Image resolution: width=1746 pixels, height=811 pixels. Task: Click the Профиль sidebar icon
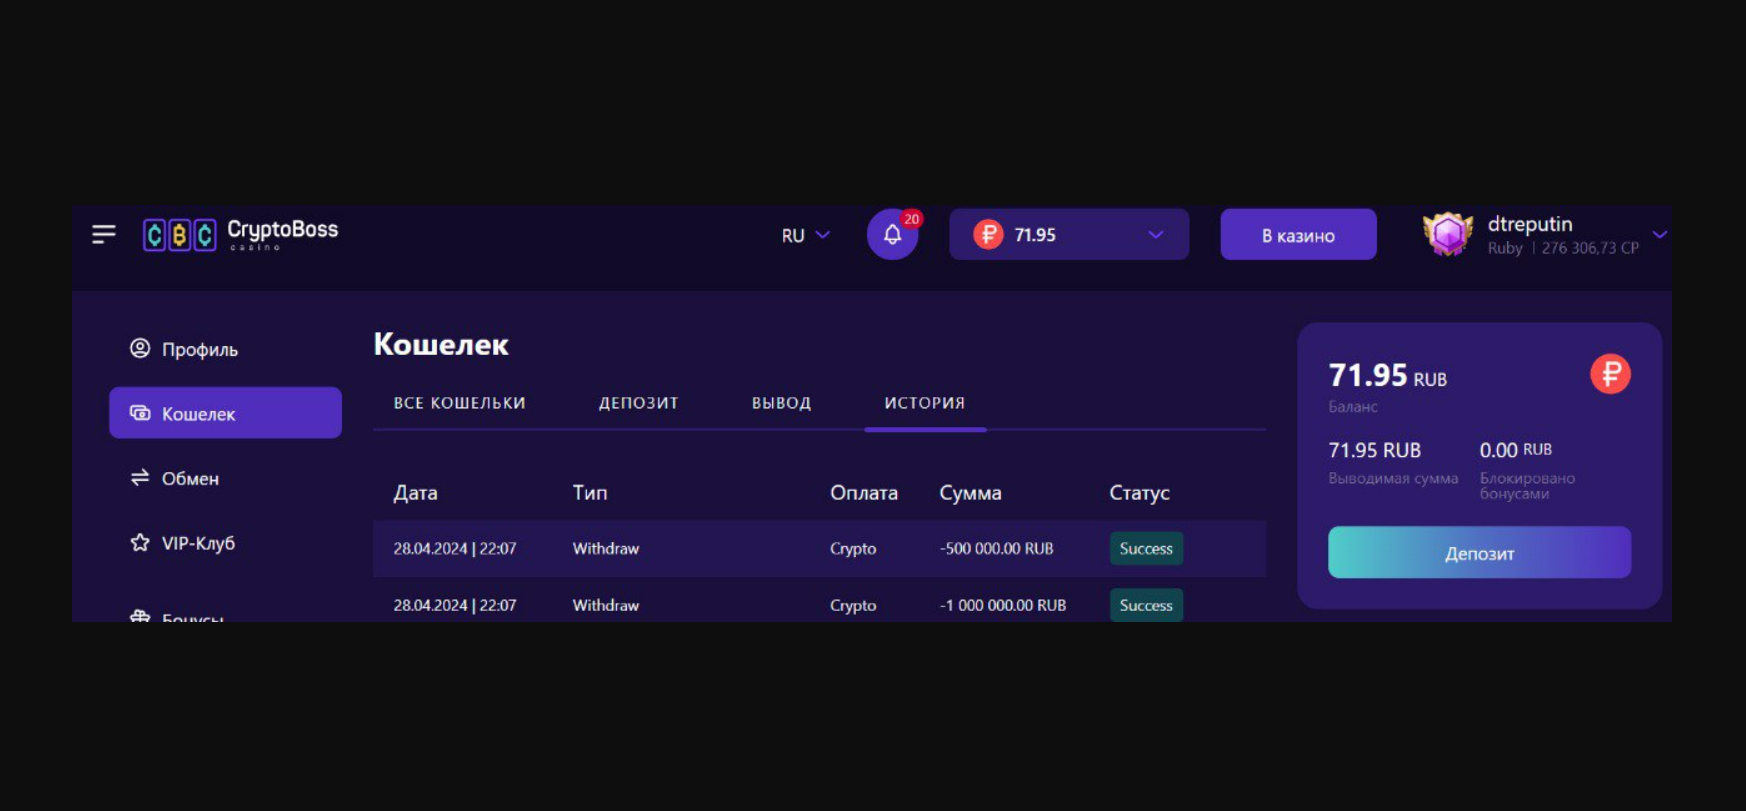(x=140, y=348)
